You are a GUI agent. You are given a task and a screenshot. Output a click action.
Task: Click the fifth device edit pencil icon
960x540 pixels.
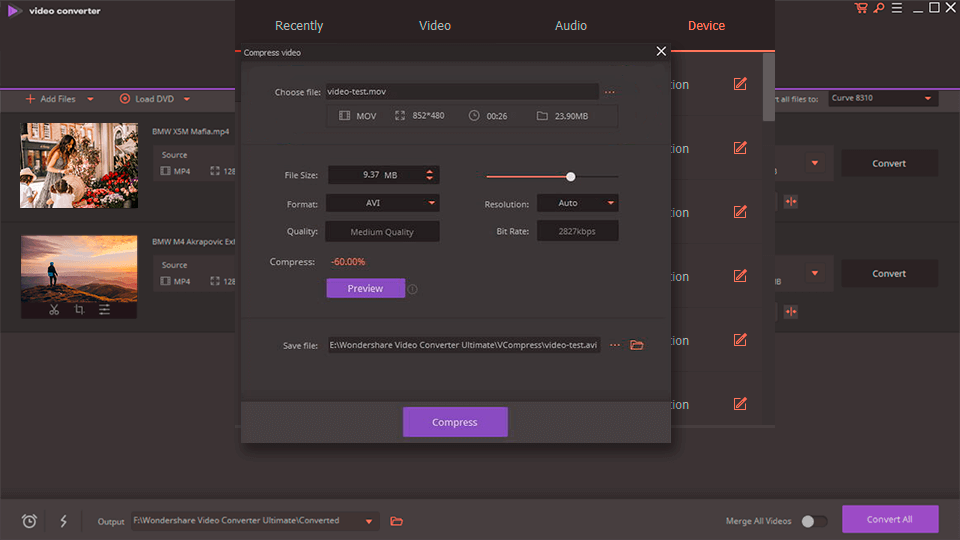coord(740,340)
